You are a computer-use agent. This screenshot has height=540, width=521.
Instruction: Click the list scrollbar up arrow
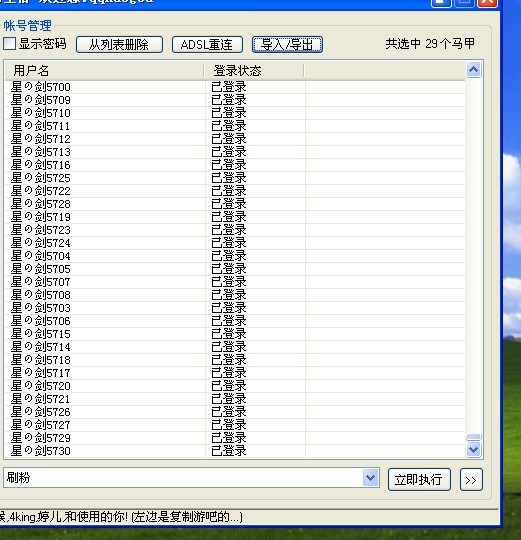click(473, 70)
